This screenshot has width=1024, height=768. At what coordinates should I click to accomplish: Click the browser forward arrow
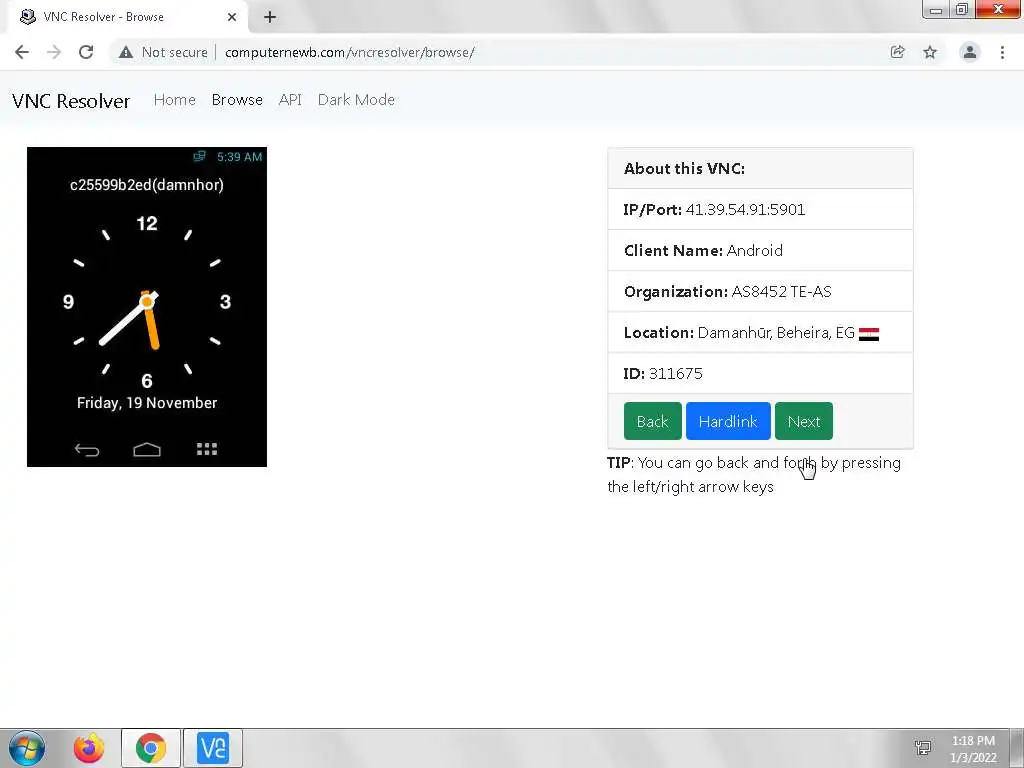click(54, 52)
